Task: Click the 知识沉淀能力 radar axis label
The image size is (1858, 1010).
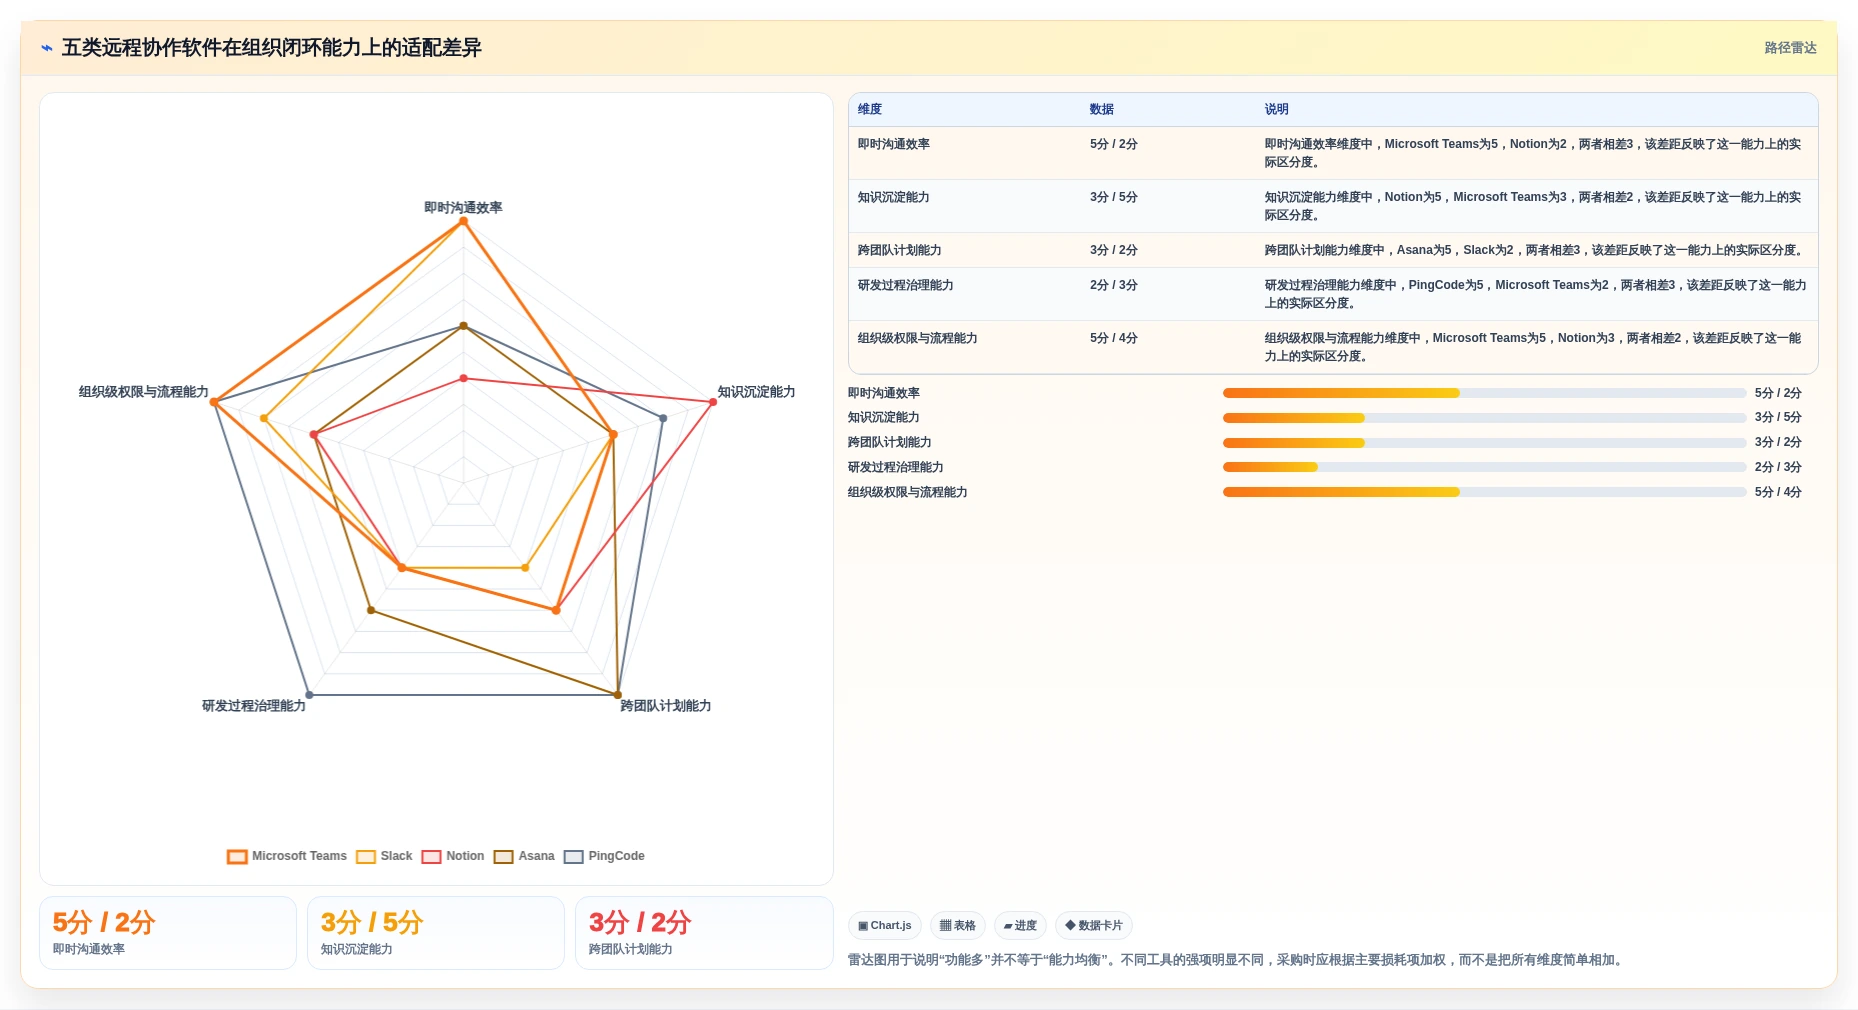Action: 756,392
